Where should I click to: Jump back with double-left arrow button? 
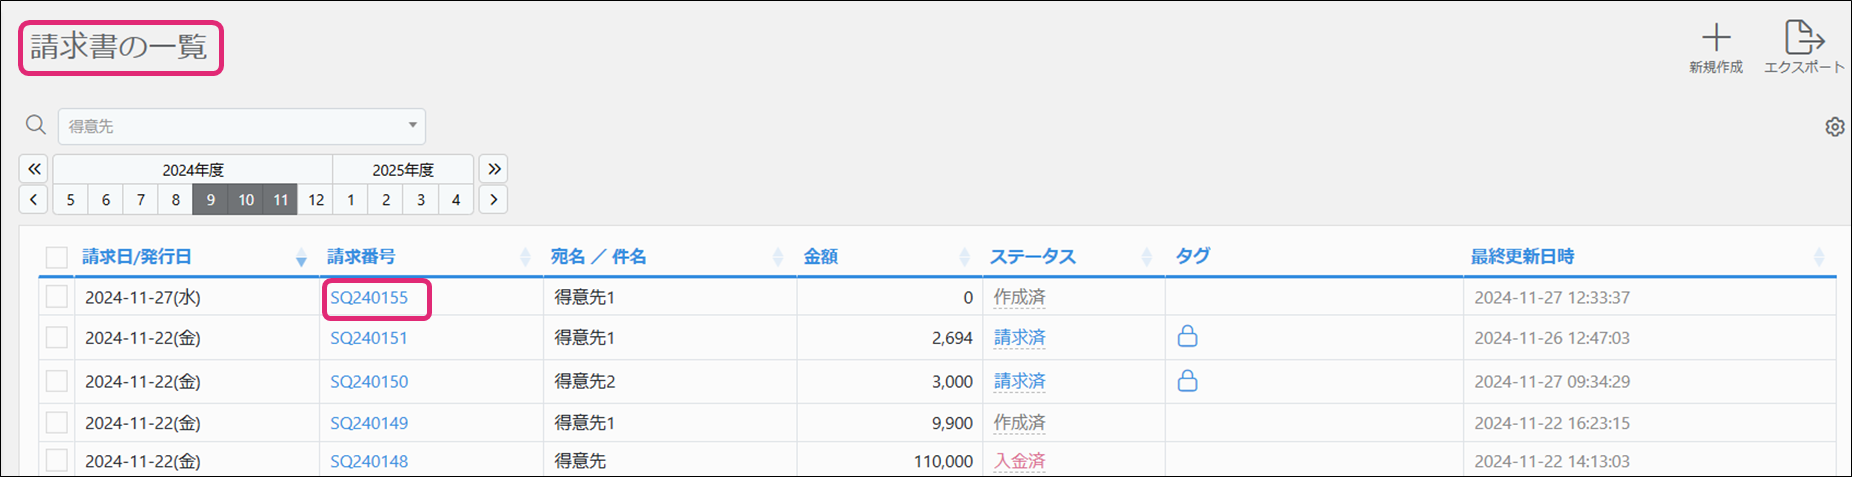click(34, 169)
